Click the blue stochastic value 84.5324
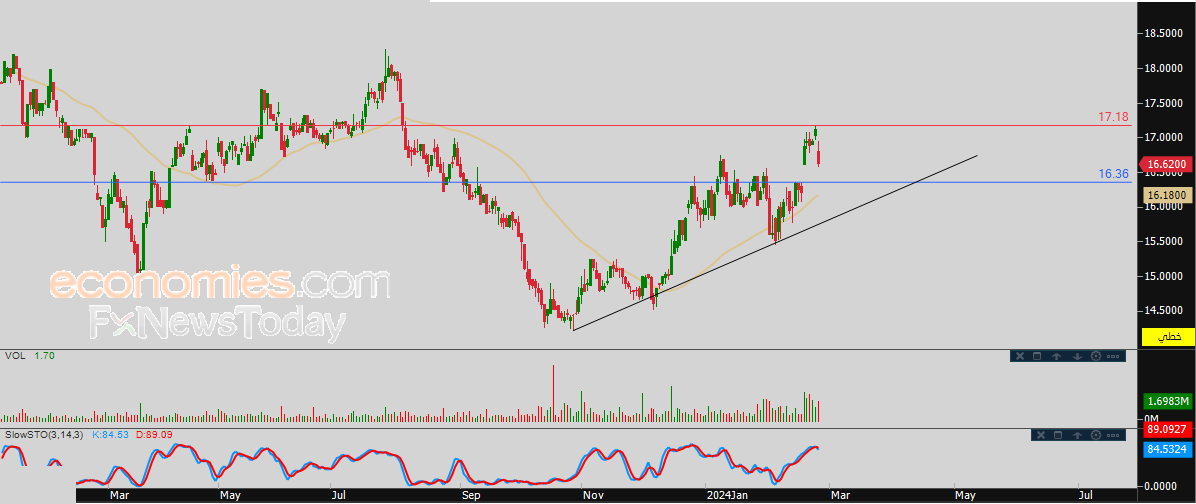The height and width of the screenshot is (504, 1196). (1167, 449)
